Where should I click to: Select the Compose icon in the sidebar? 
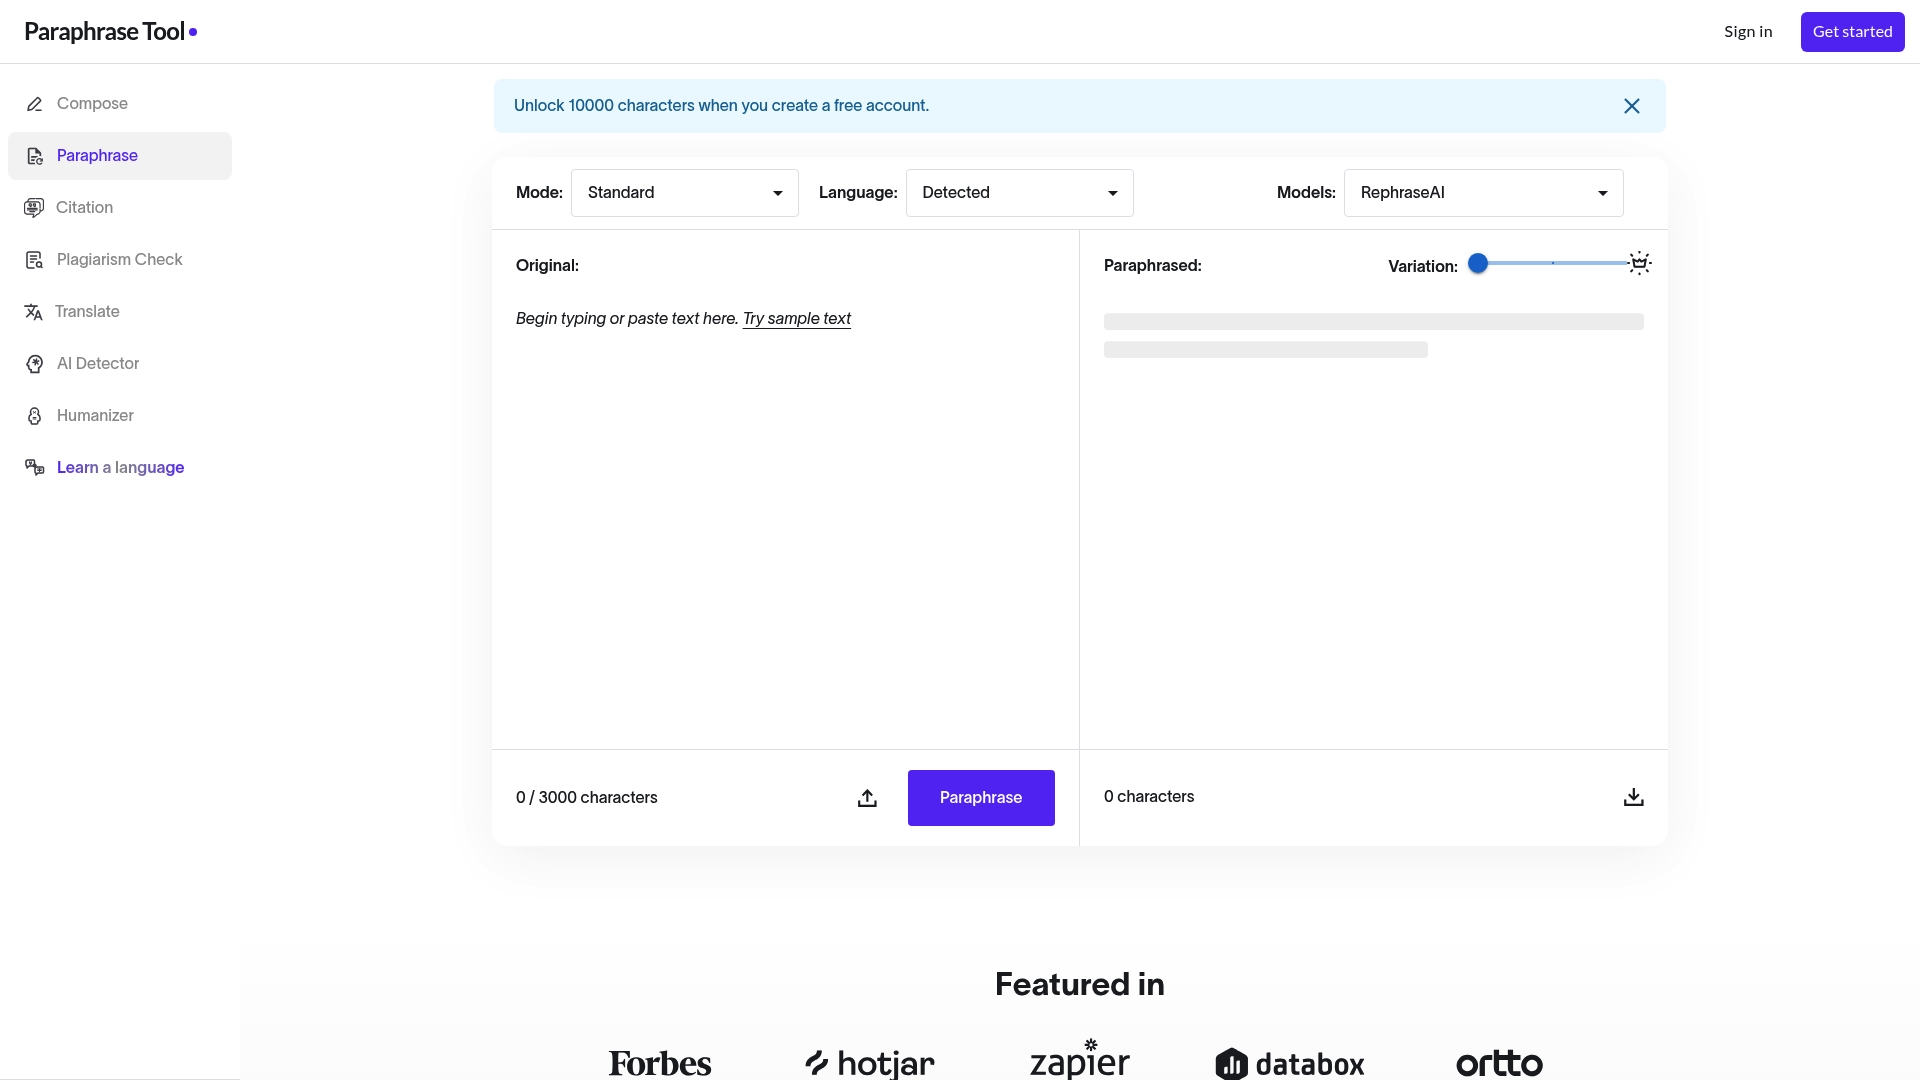[35, 104]
